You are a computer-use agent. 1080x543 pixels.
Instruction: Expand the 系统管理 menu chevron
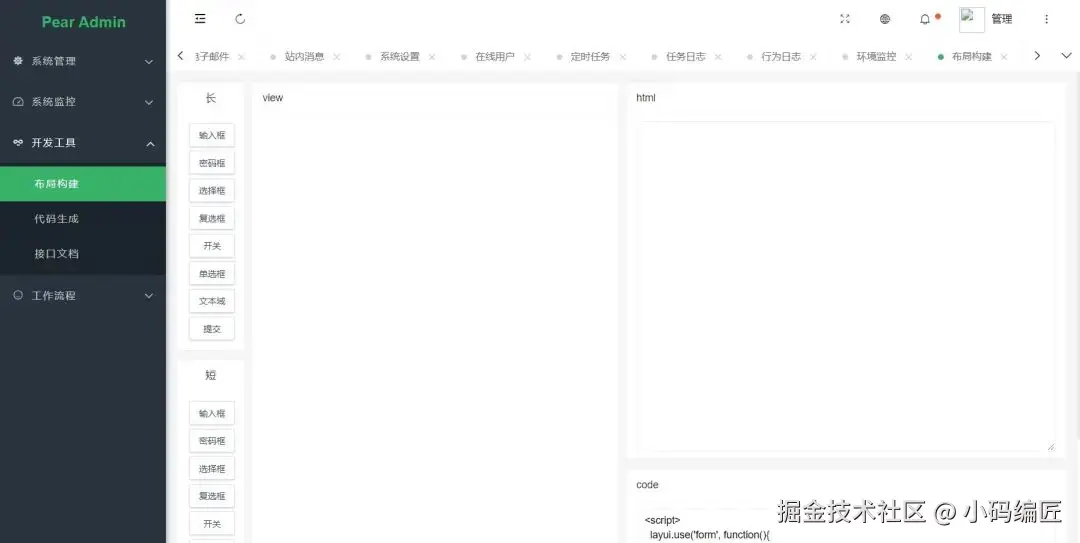point(149,62)
